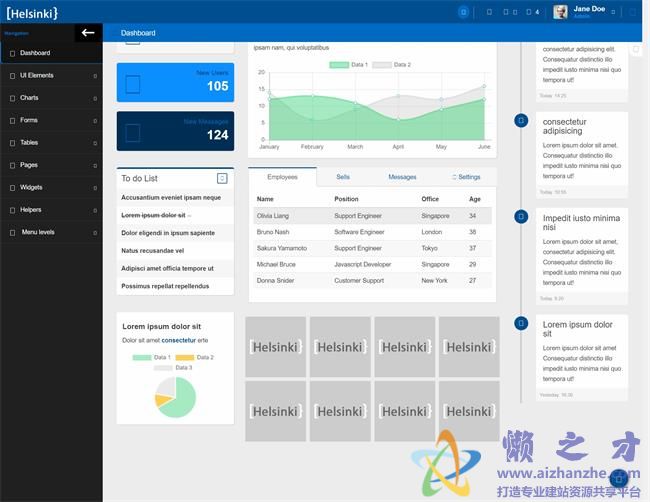Expand the Widgets menu
Viewport: 650px width, 502px height.
pos(51,187)
